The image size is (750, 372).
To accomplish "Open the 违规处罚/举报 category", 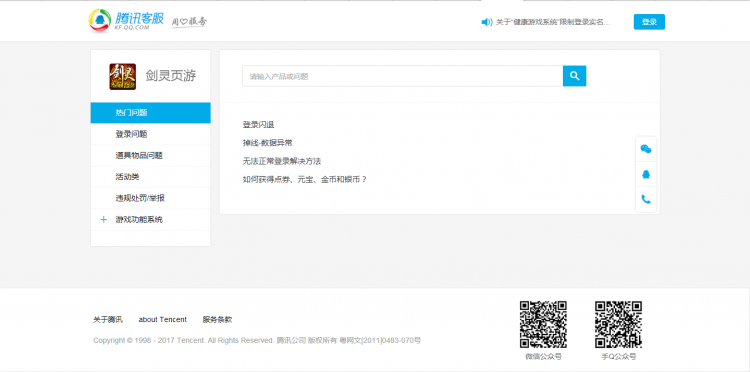I will [x=150, y=198].
